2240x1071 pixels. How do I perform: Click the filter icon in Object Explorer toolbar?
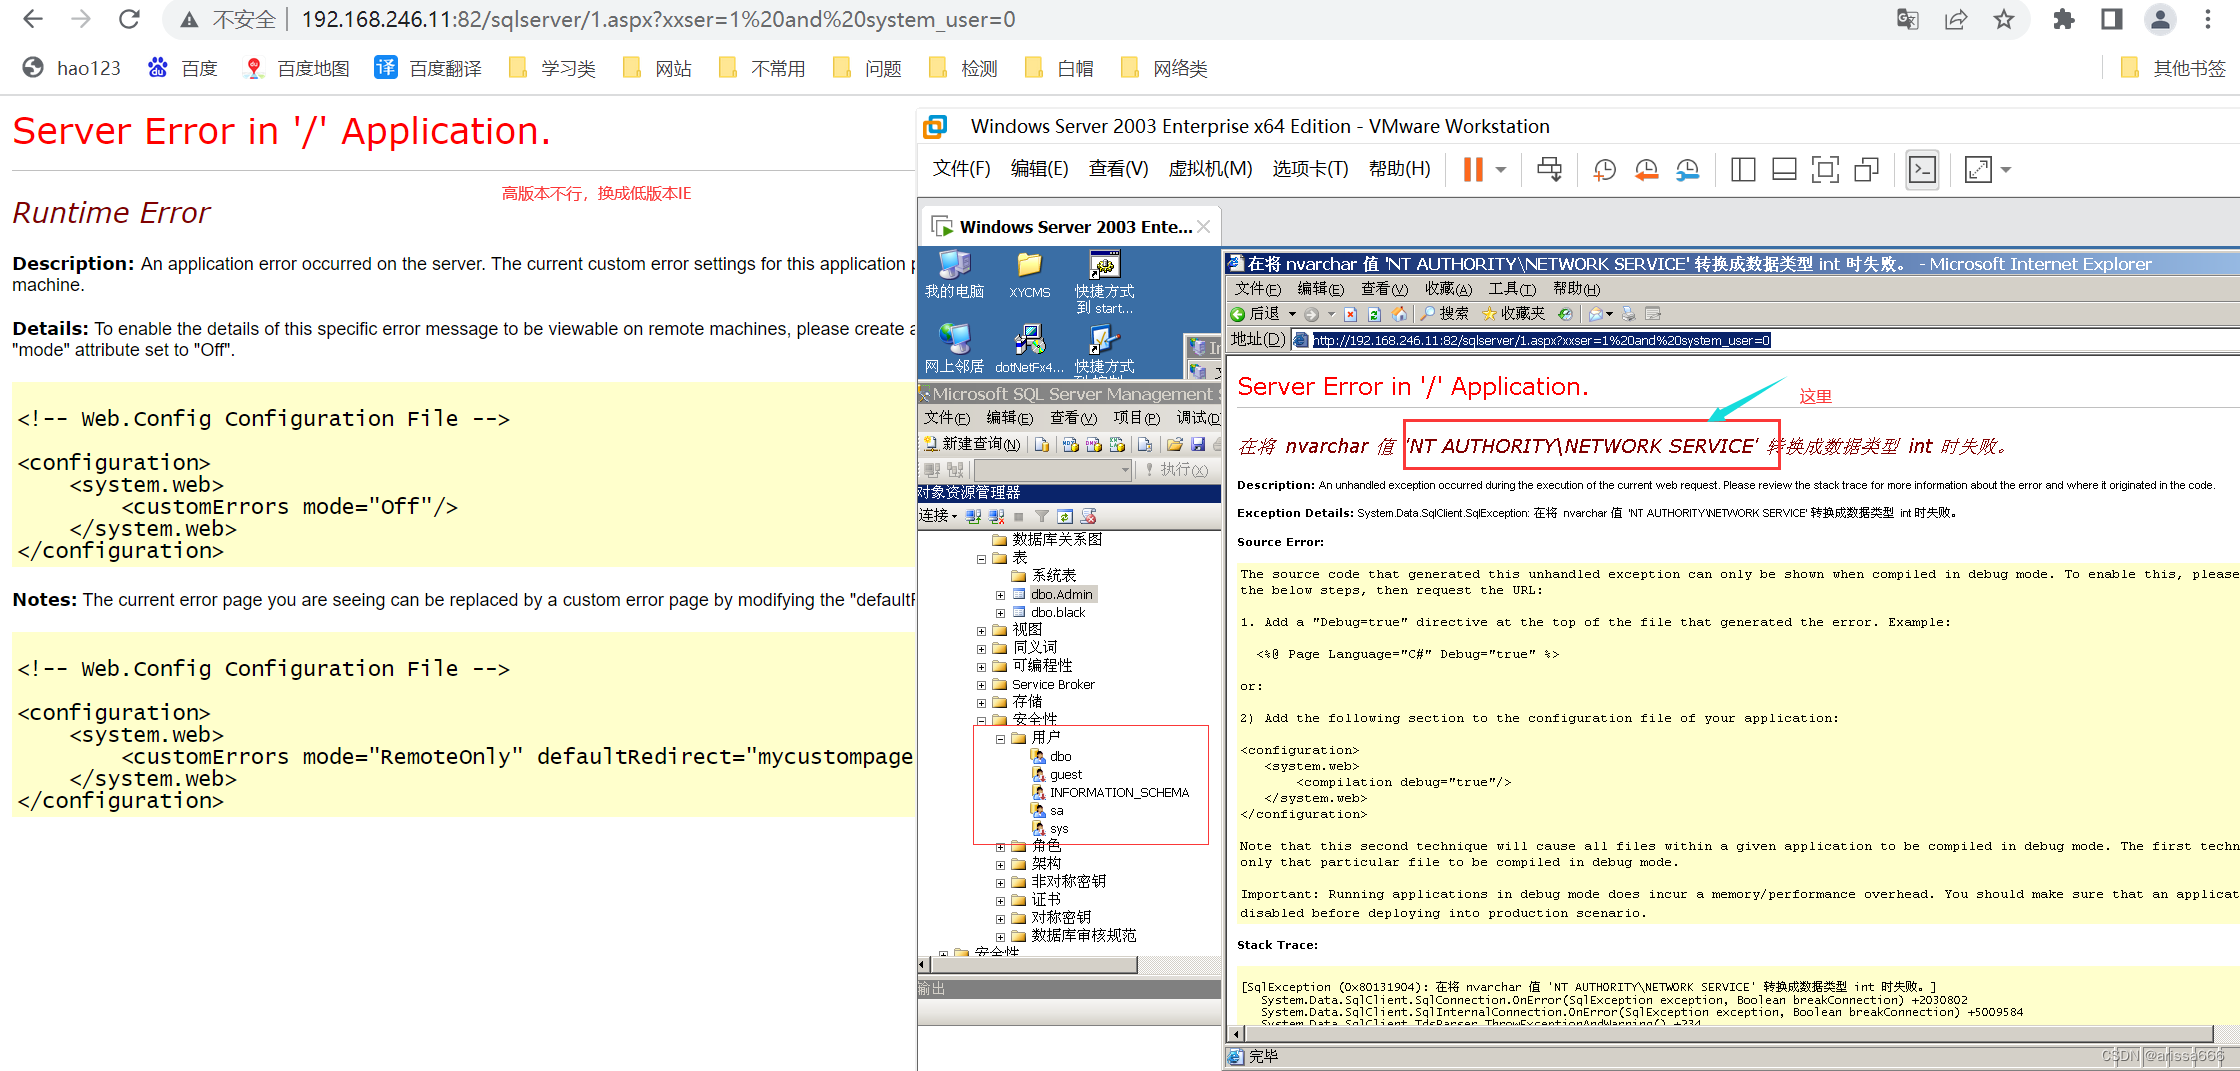pos(1042,515)
